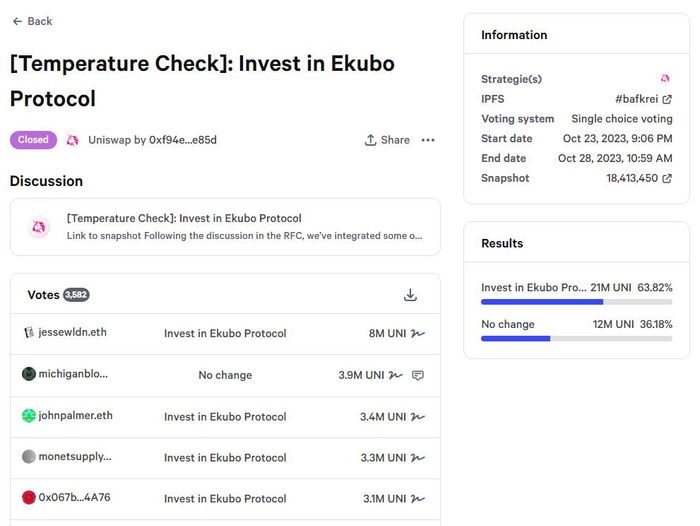Open michiganblo... vote comment icon
Screen dimensions: 700x526
click(418, 375)
